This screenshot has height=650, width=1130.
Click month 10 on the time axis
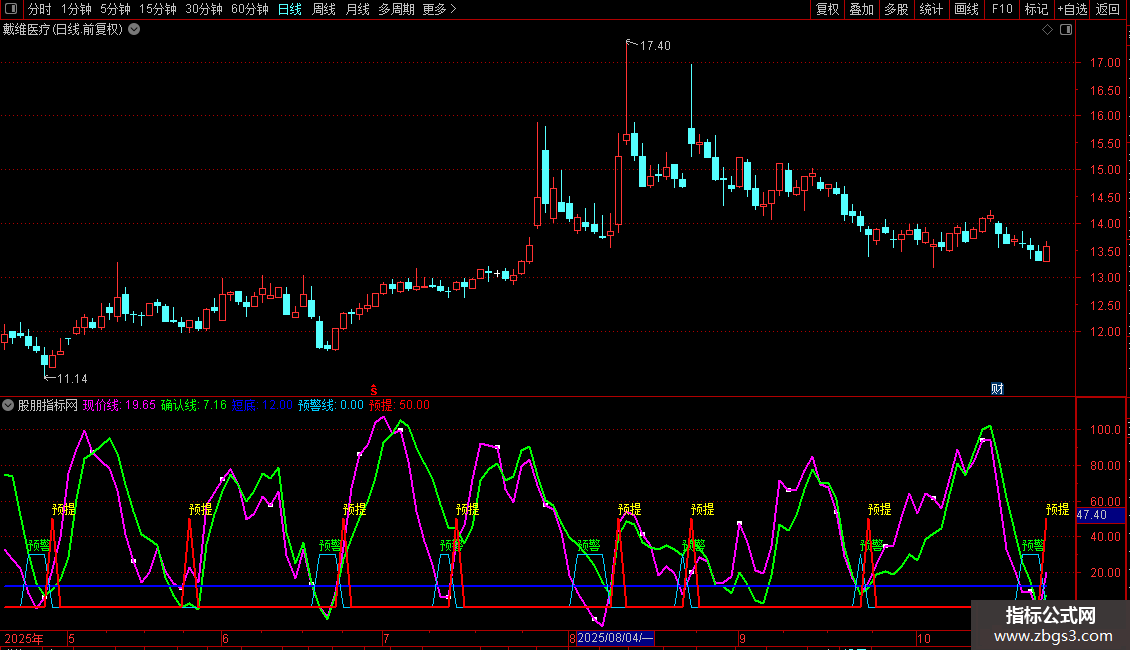click(924, 638)
